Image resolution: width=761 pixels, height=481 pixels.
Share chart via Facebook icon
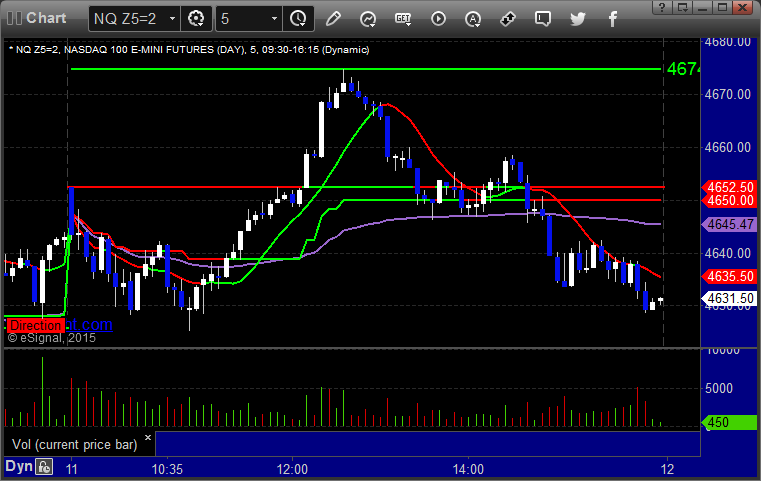[612, 19]
